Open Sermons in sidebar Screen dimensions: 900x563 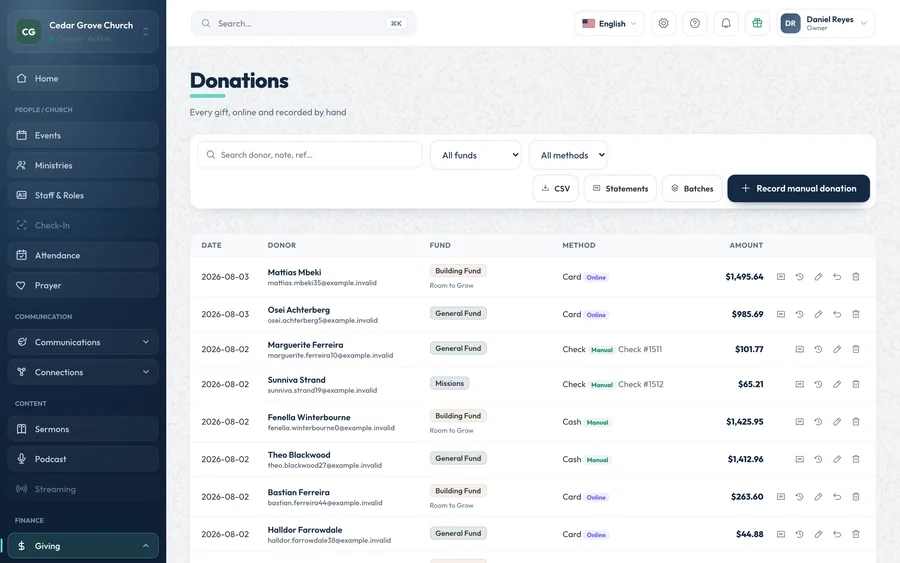pyautogui.click(x=83, y=429)
